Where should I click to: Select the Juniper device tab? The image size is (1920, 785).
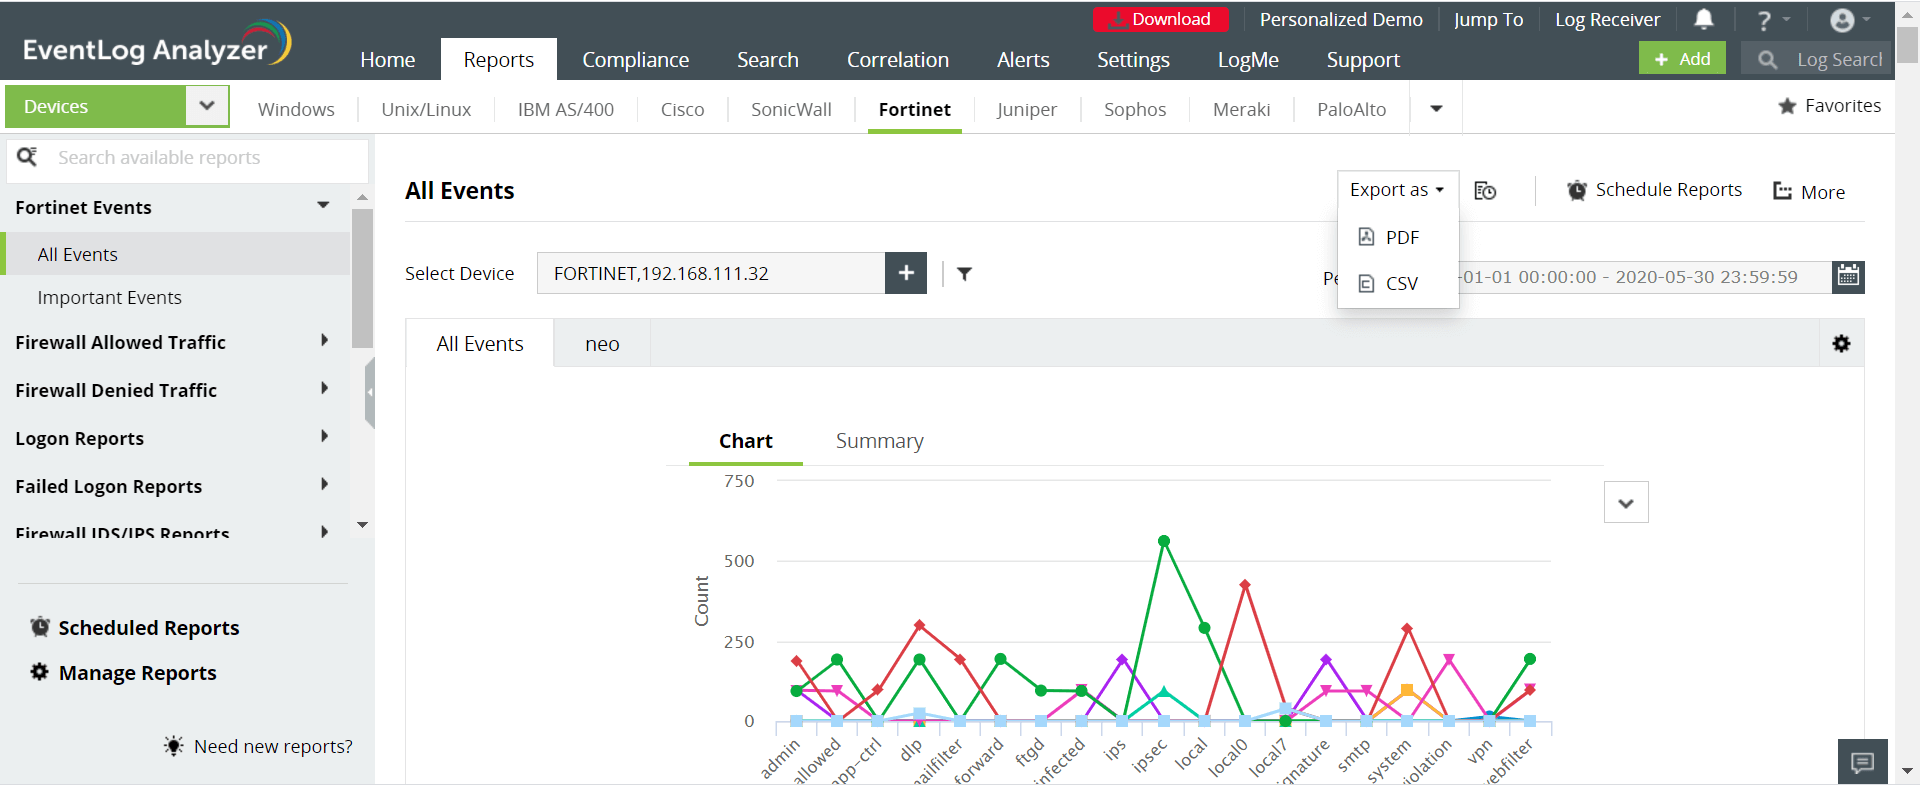[1027, 110]
